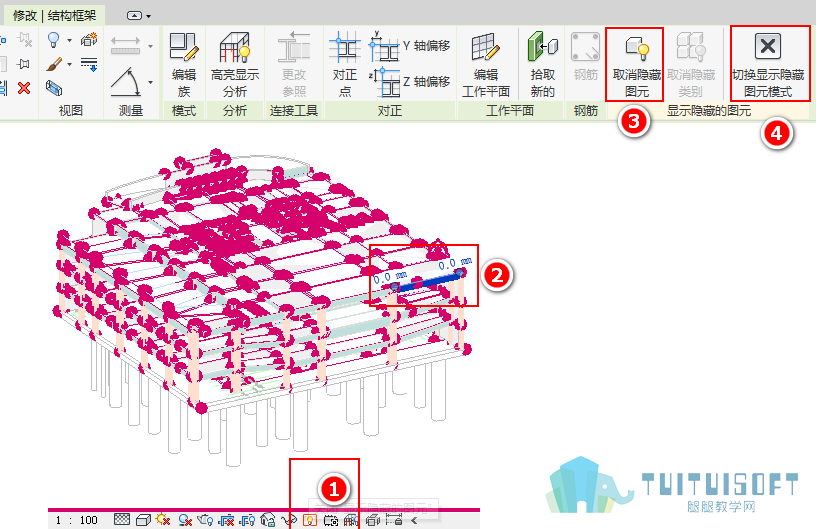Toggle the Show Analytical Model icon
This screenshot has width=819, height=529.
[x=351, y=520]
